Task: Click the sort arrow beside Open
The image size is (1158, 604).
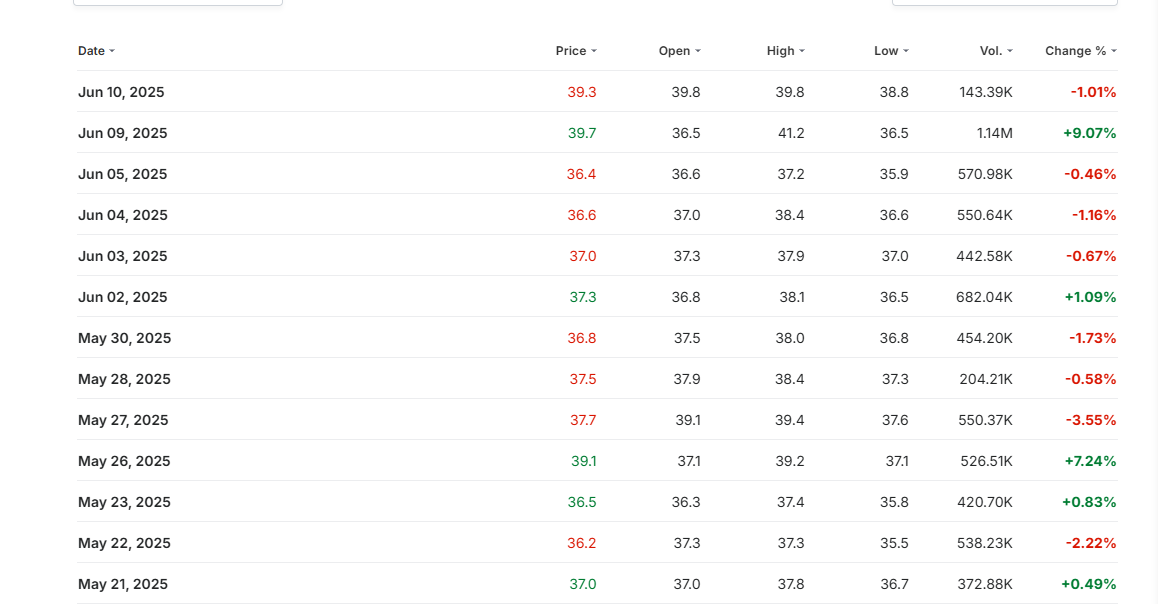Action: 698,51
